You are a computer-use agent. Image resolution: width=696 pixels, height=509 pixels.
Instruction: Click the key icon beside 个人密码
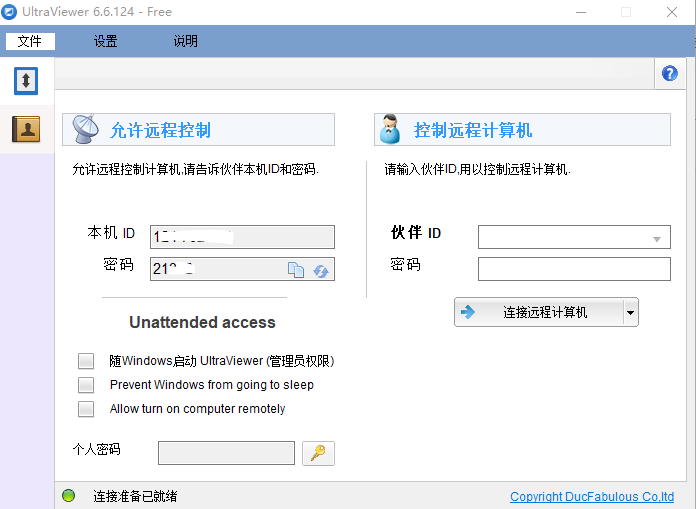point(318,453)
